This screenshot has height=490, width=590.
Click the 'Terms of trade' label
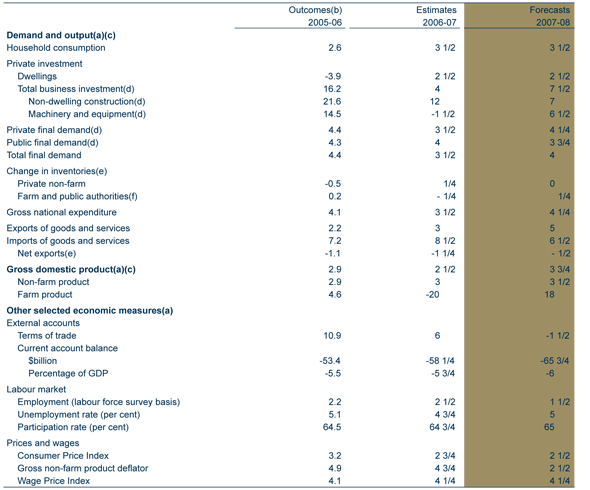[x=47, y=336]
